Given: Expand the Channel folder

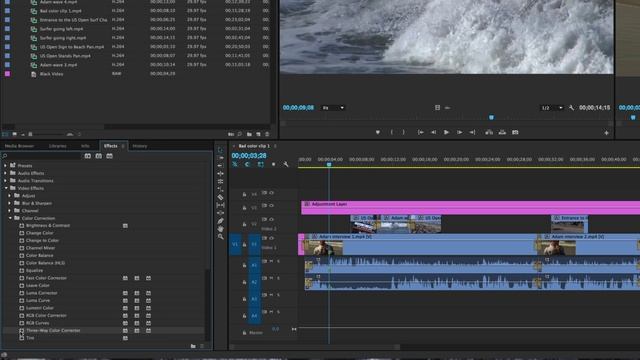Looking at the screenshot, I should (10, 211).
